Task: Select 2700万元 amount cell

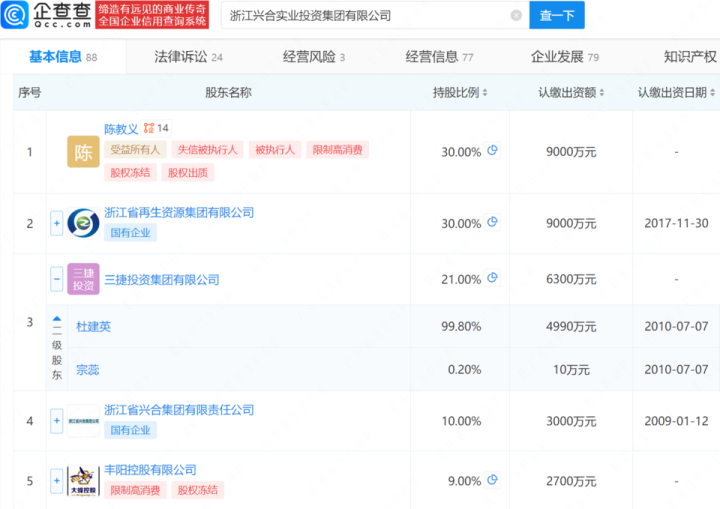Action: (x=571, y=481)
